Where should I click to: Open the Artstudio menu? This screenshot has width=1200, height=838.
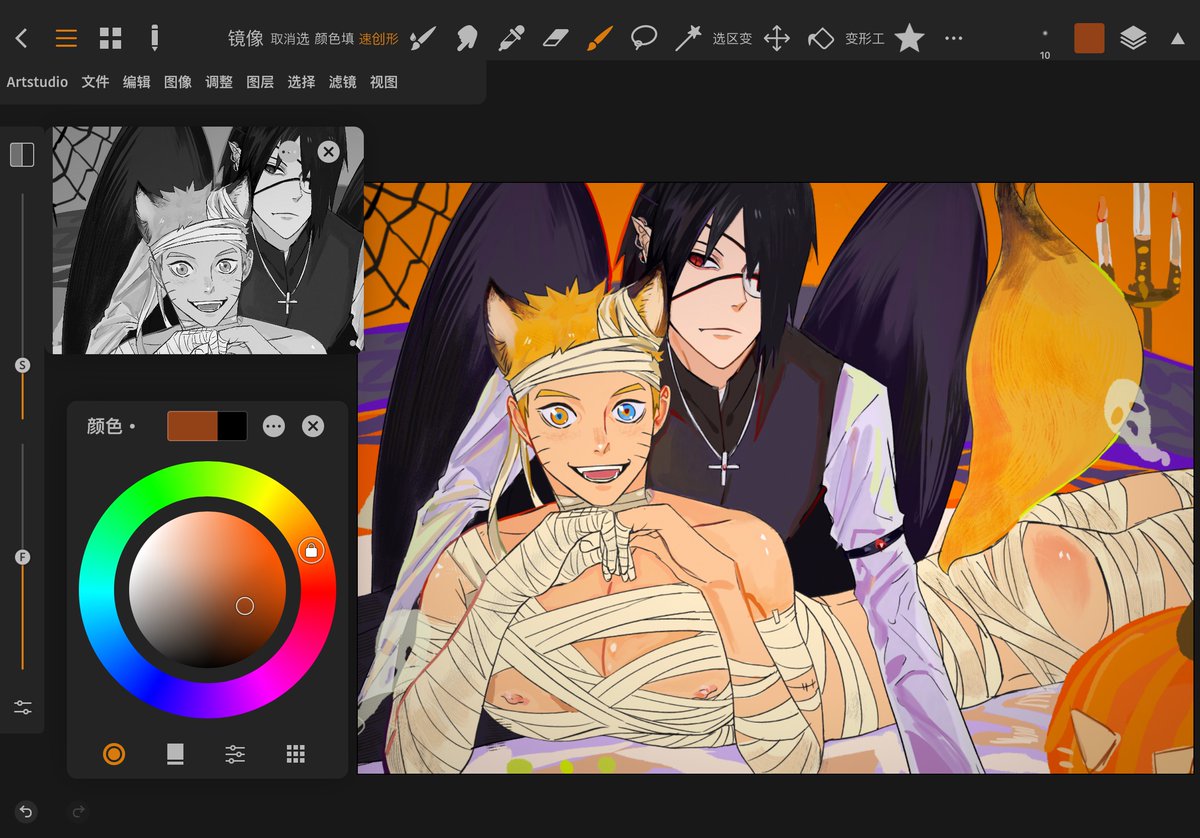tap(37, 82)
